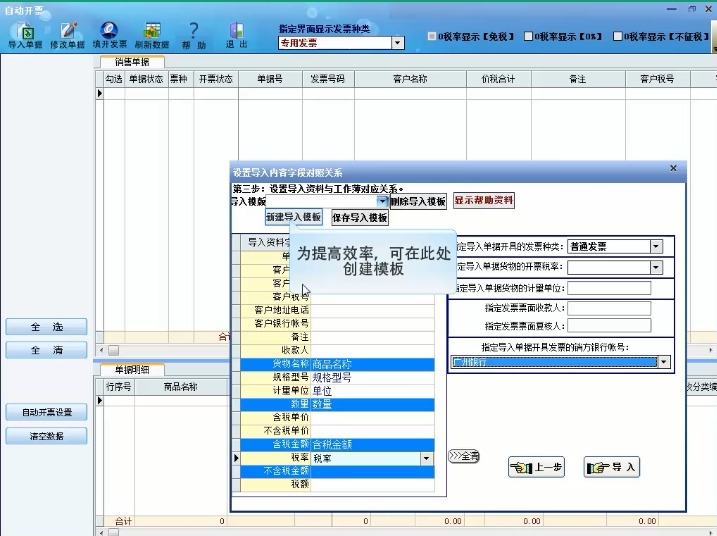
Task: Click the 填开发票 issue invoice icon
Action: (x=109, y=35)
